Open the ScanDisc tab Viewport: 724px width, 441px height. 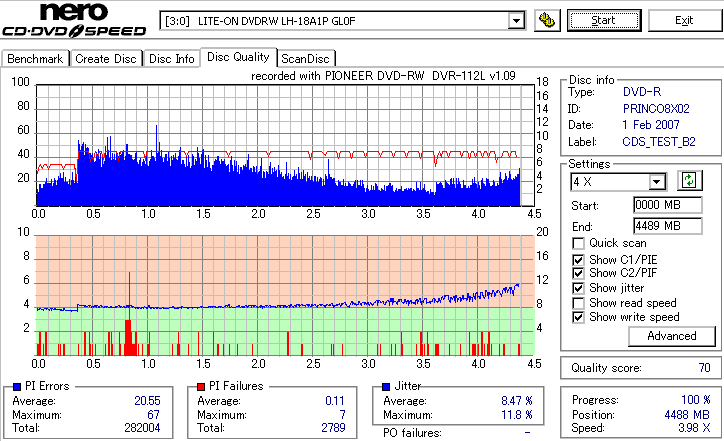click(x=305, y=59)
